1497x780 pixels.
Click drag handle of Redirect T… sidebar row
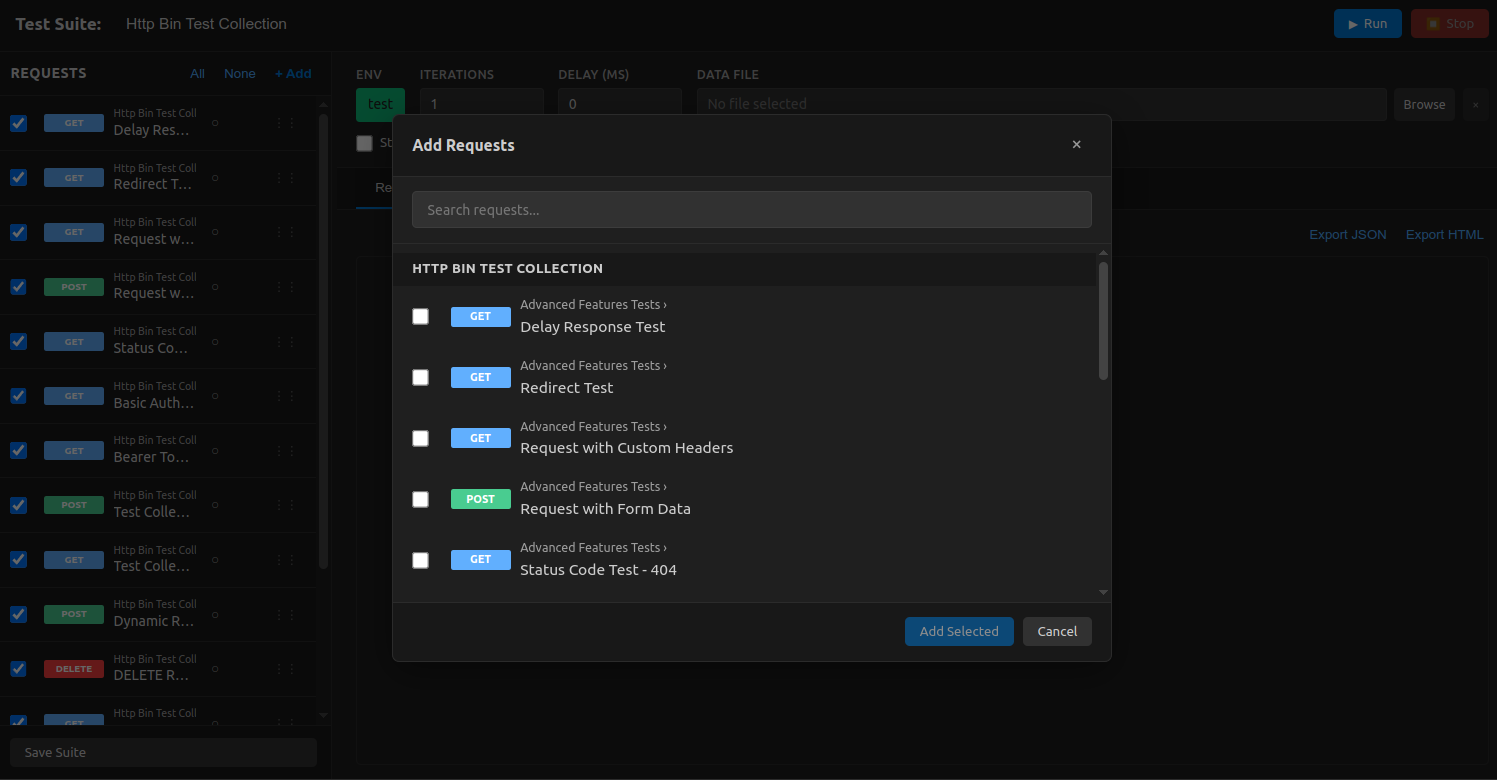click(285, 178)
